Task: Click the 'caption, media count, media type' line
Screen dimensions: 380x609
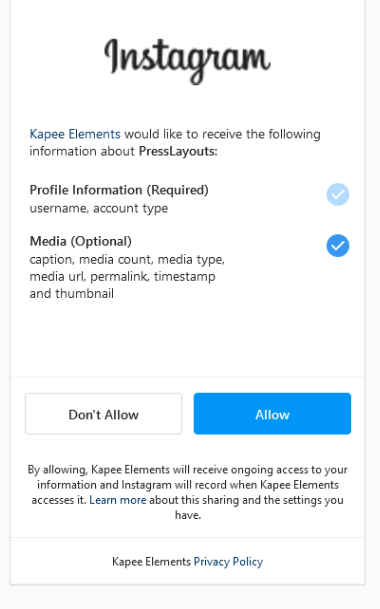Action: 127,259
